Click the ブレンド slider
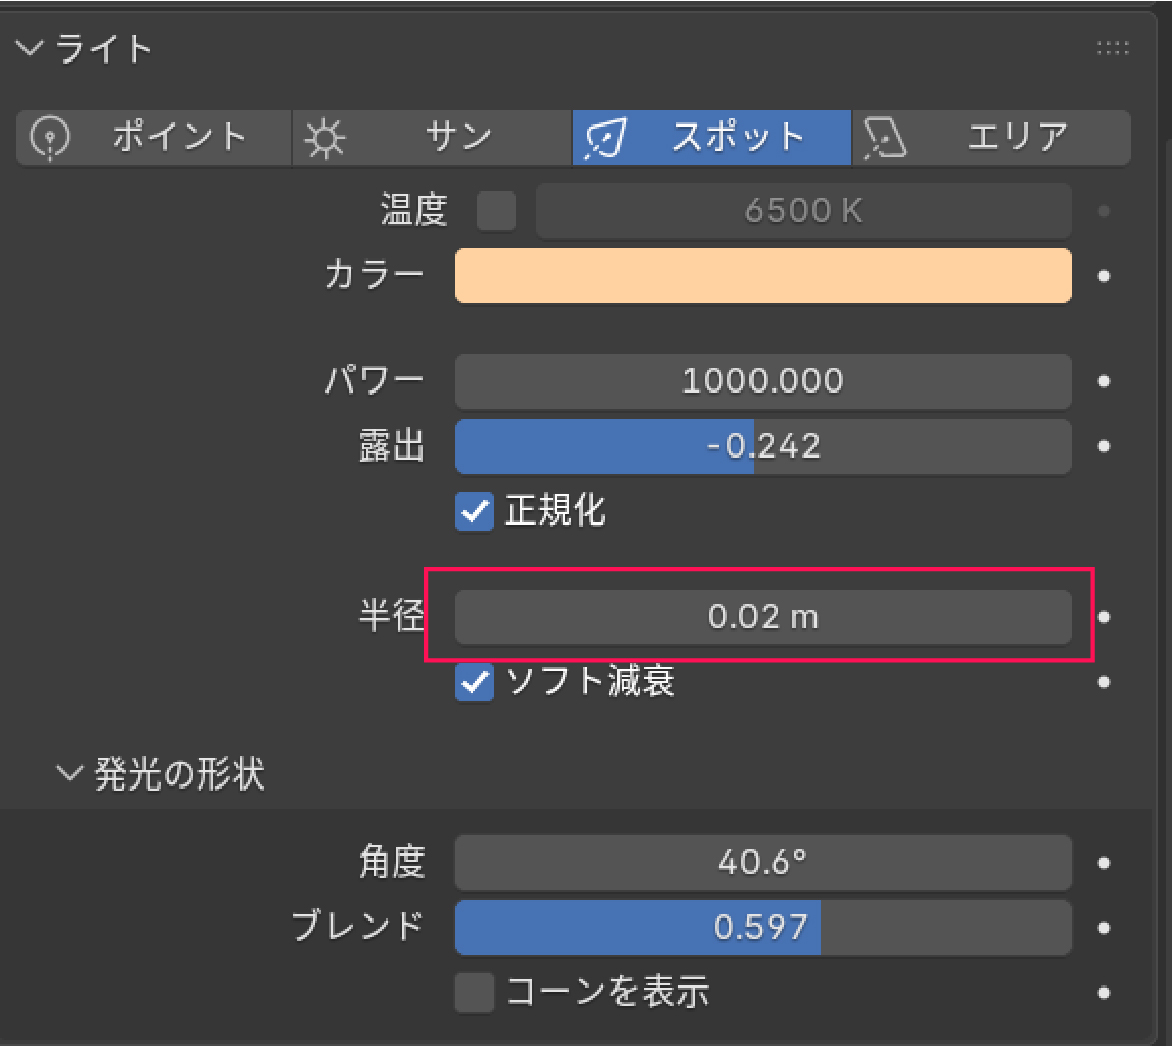1172x1047 pixels. (x=763, y=928)
